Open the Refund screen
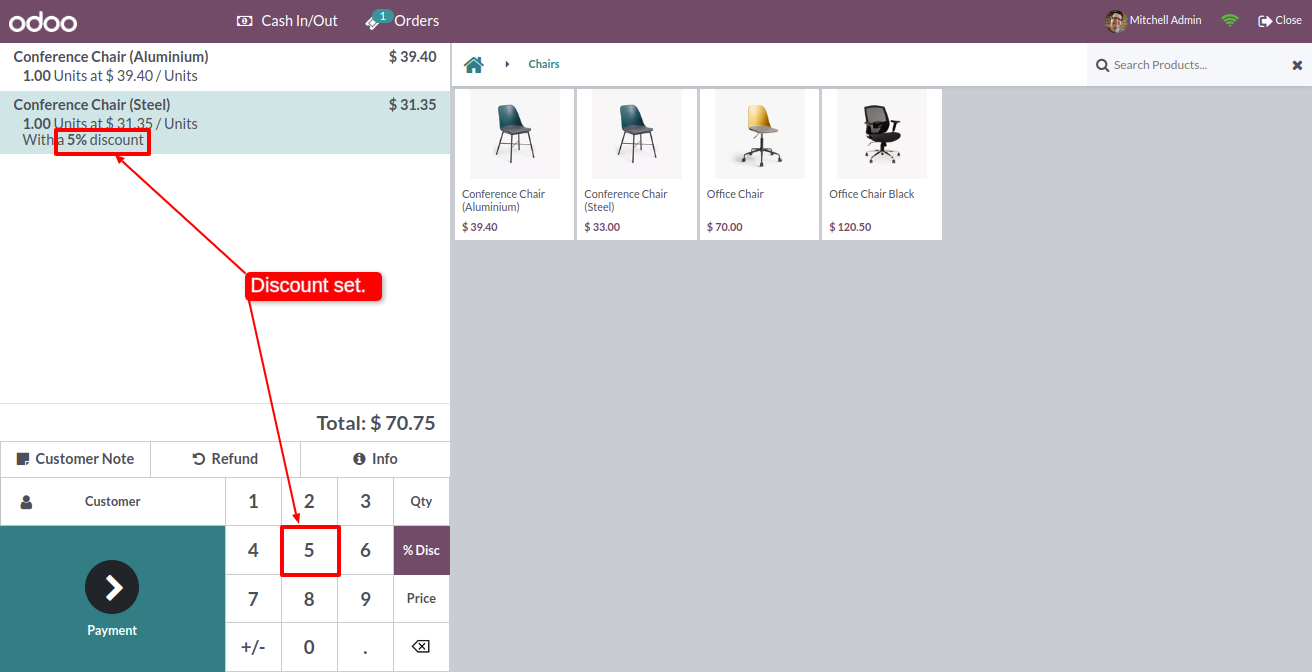The image size is (1312, 672). click(225, 459)
